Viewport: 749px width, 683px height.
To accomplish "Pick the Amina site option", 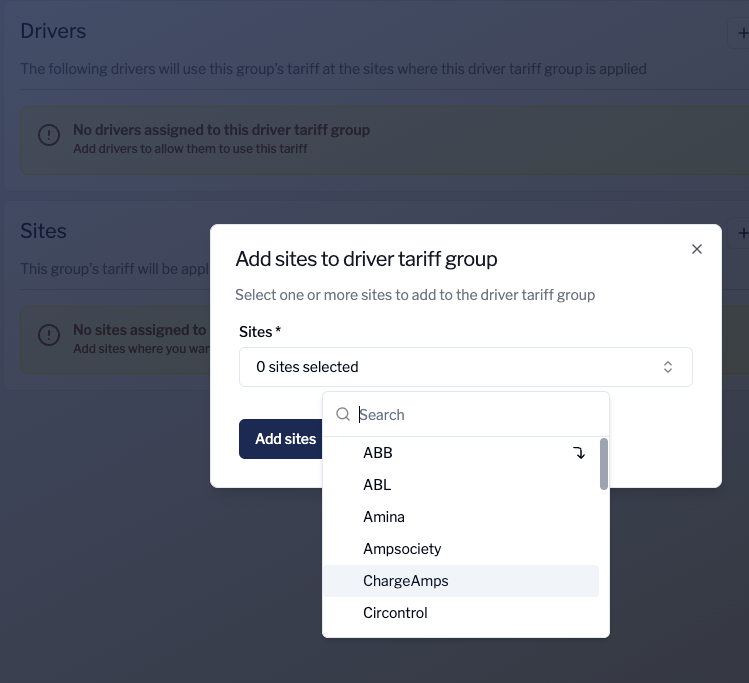I will 384,517.
